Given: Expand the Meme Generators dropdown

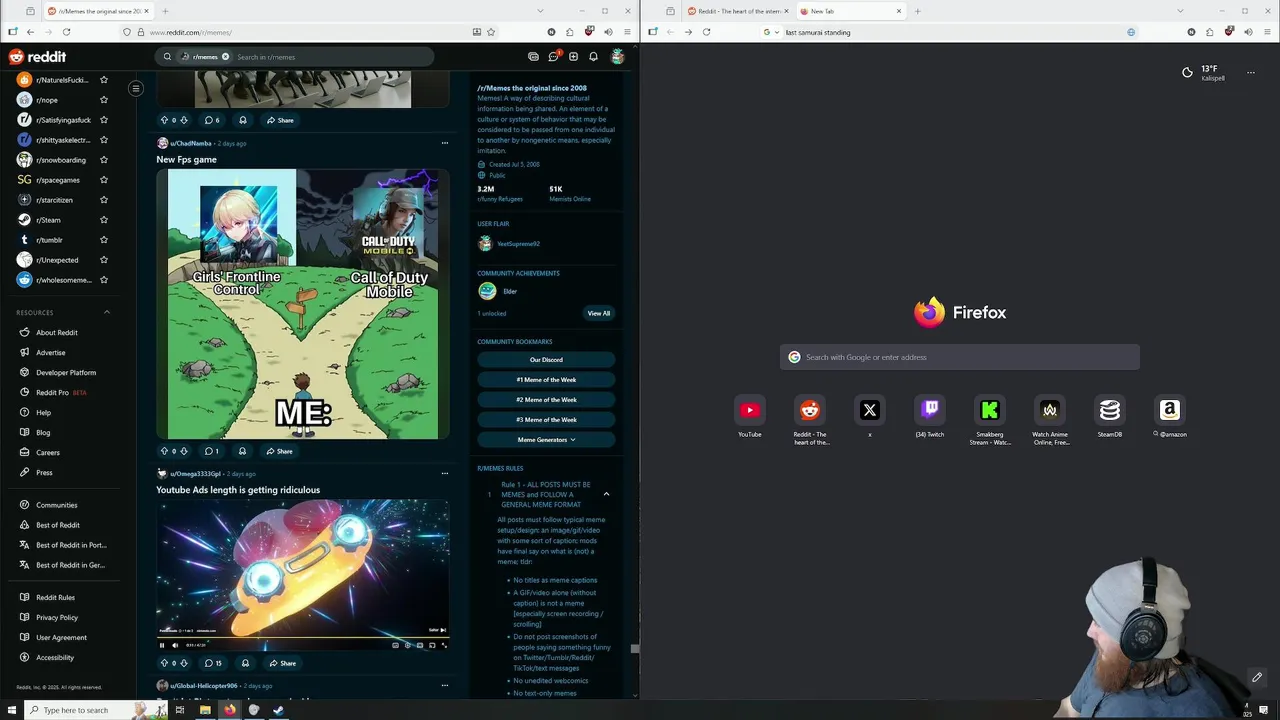Looking at the screenshot, I should click(x=546, y=440).
